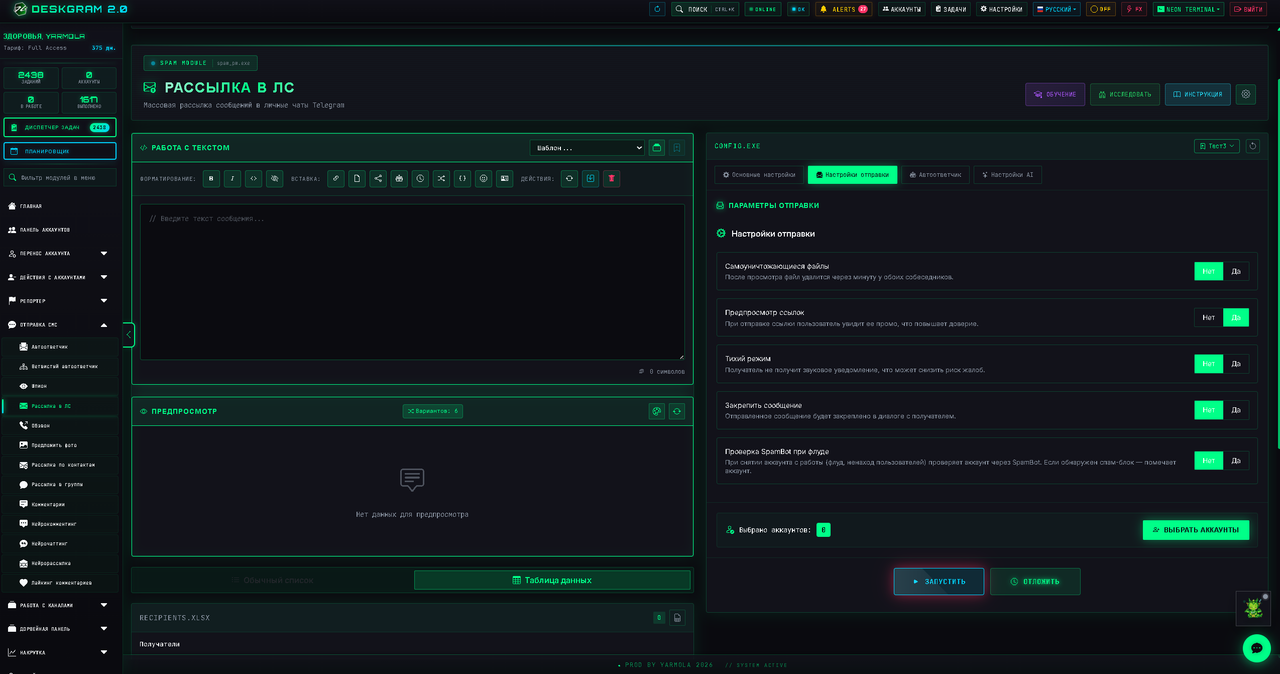Collapse the sidebar with the arrow handle

coord(128,334)
